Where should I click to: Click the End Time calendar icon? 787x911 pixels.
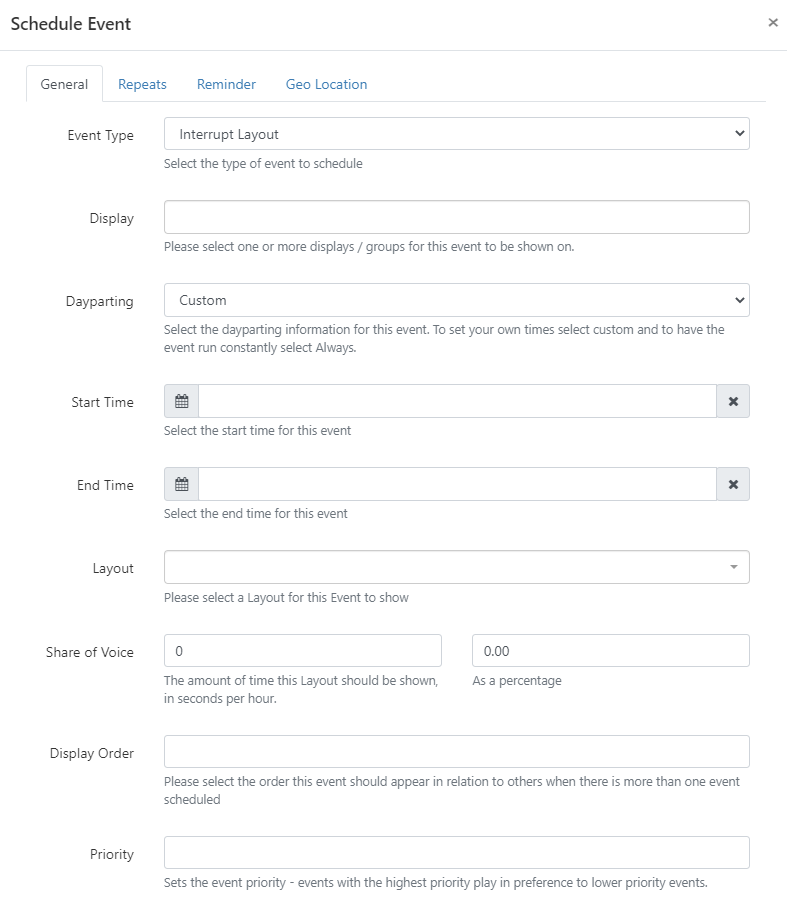(181, 484)
